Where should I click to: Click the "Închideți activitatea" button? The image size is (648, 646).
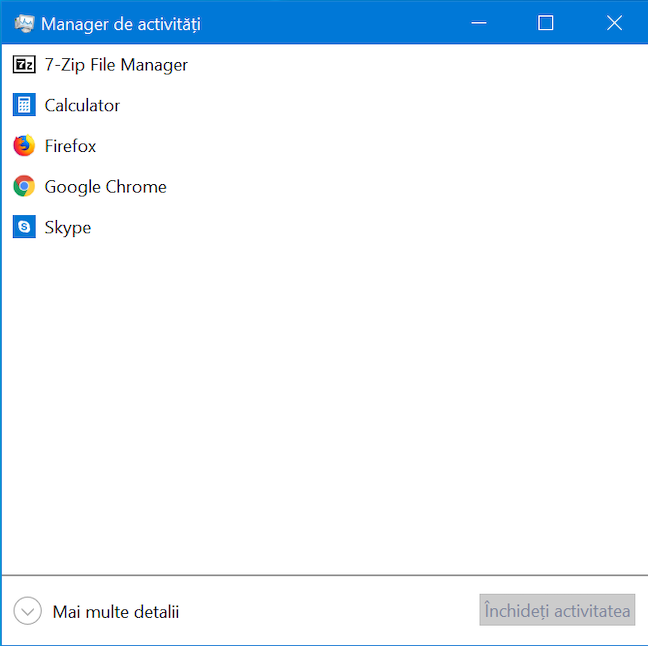pos(557,610)
